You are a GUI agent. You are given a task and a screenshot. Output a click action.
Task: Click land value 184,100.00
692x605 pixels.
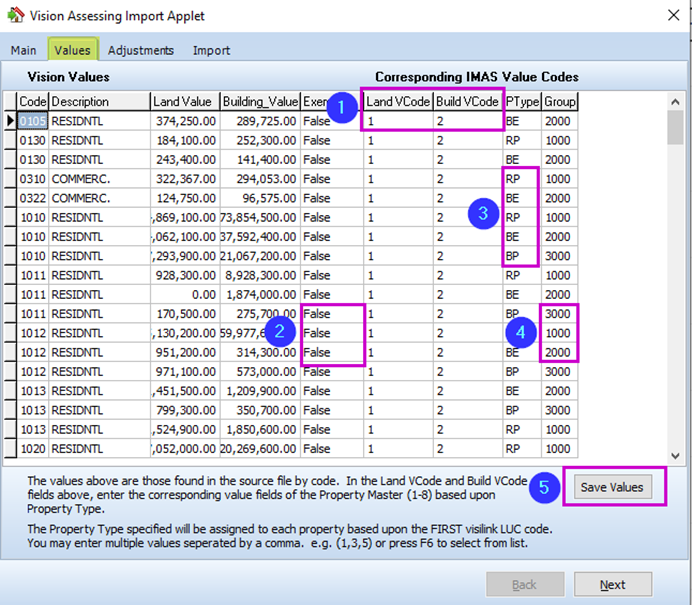[185, 140]
